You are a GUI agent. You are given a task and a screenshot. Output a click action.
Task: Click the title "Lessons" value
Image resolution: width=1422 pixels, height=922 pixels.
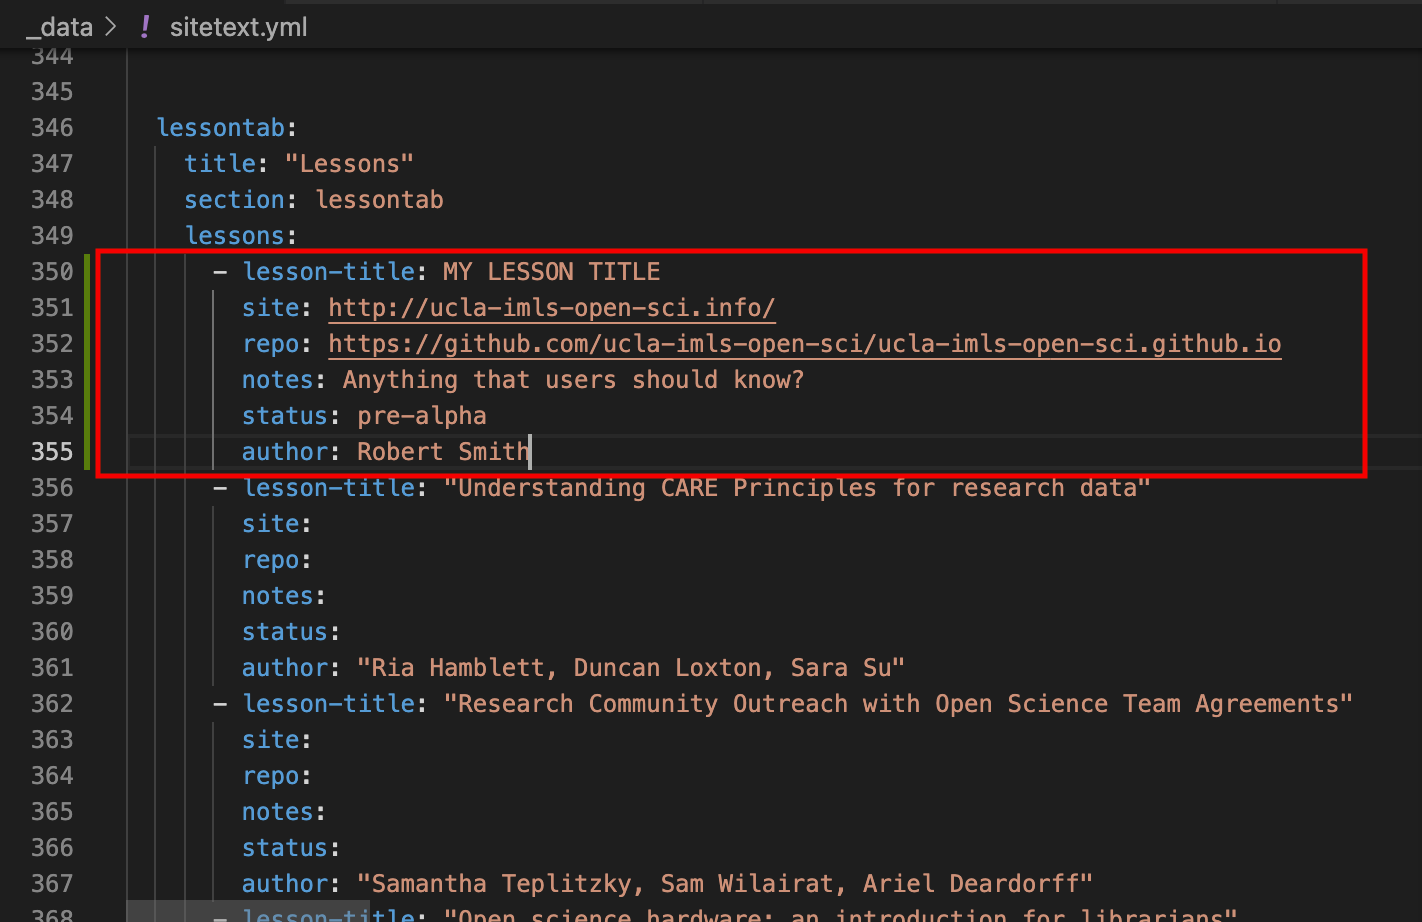[x=349, y=164]
